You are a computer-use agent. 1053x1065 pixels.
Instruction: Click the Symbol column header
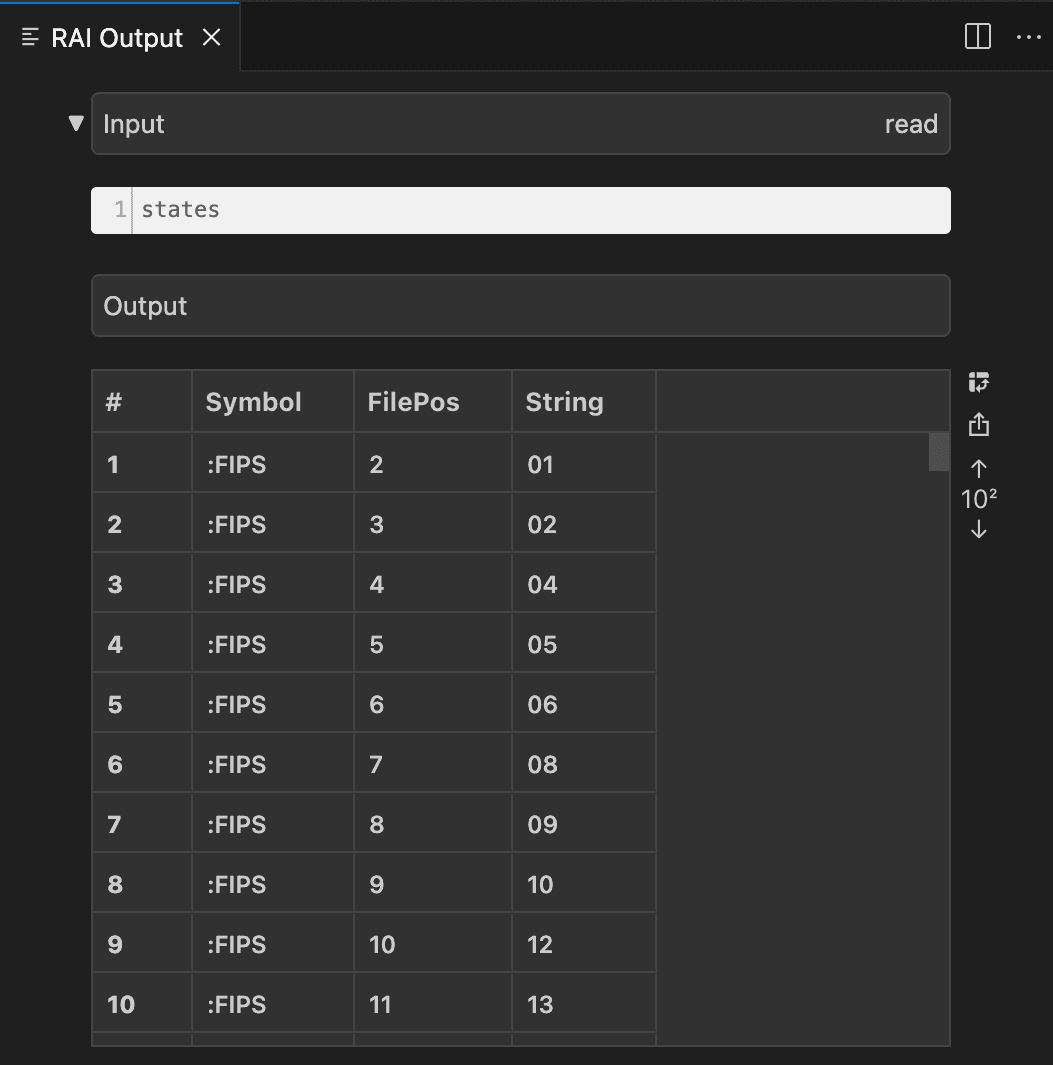pyautogui.click(x=273, y=401)
